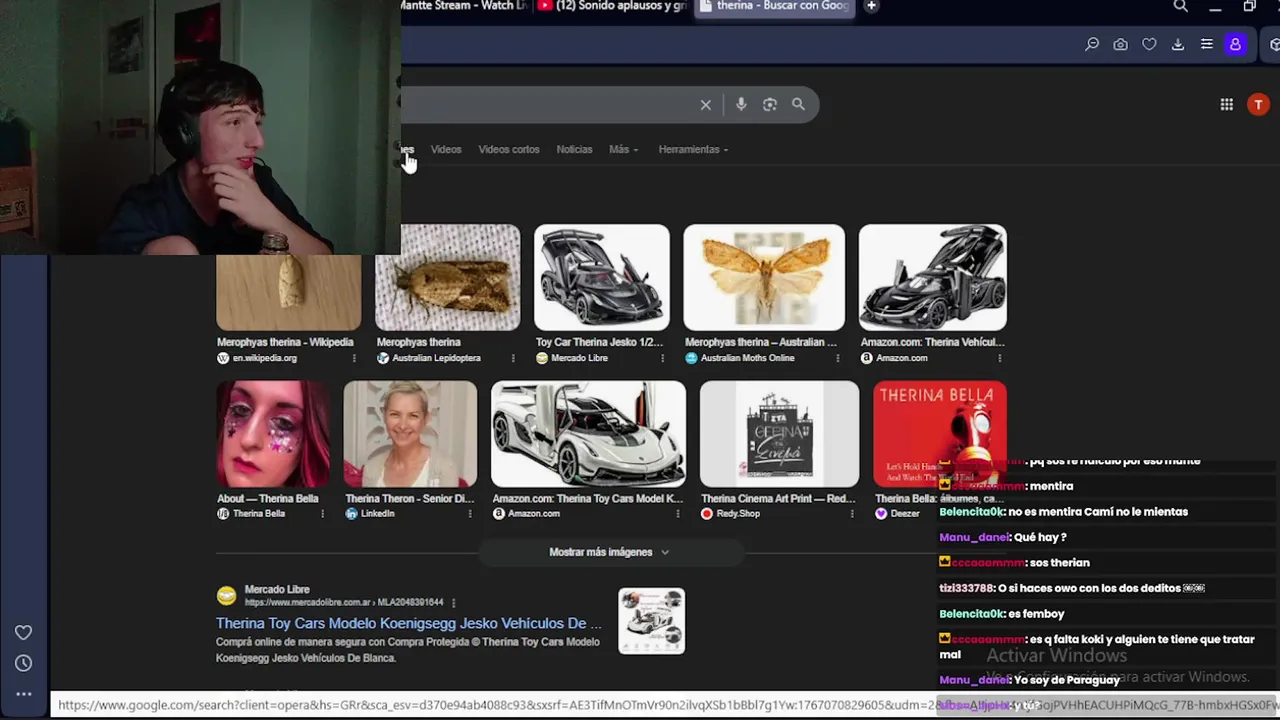Viewport: 1280px width, 720px height.
Task: Open Australian Lepidoptera moth thumbnail
Action: coord(447,277)
